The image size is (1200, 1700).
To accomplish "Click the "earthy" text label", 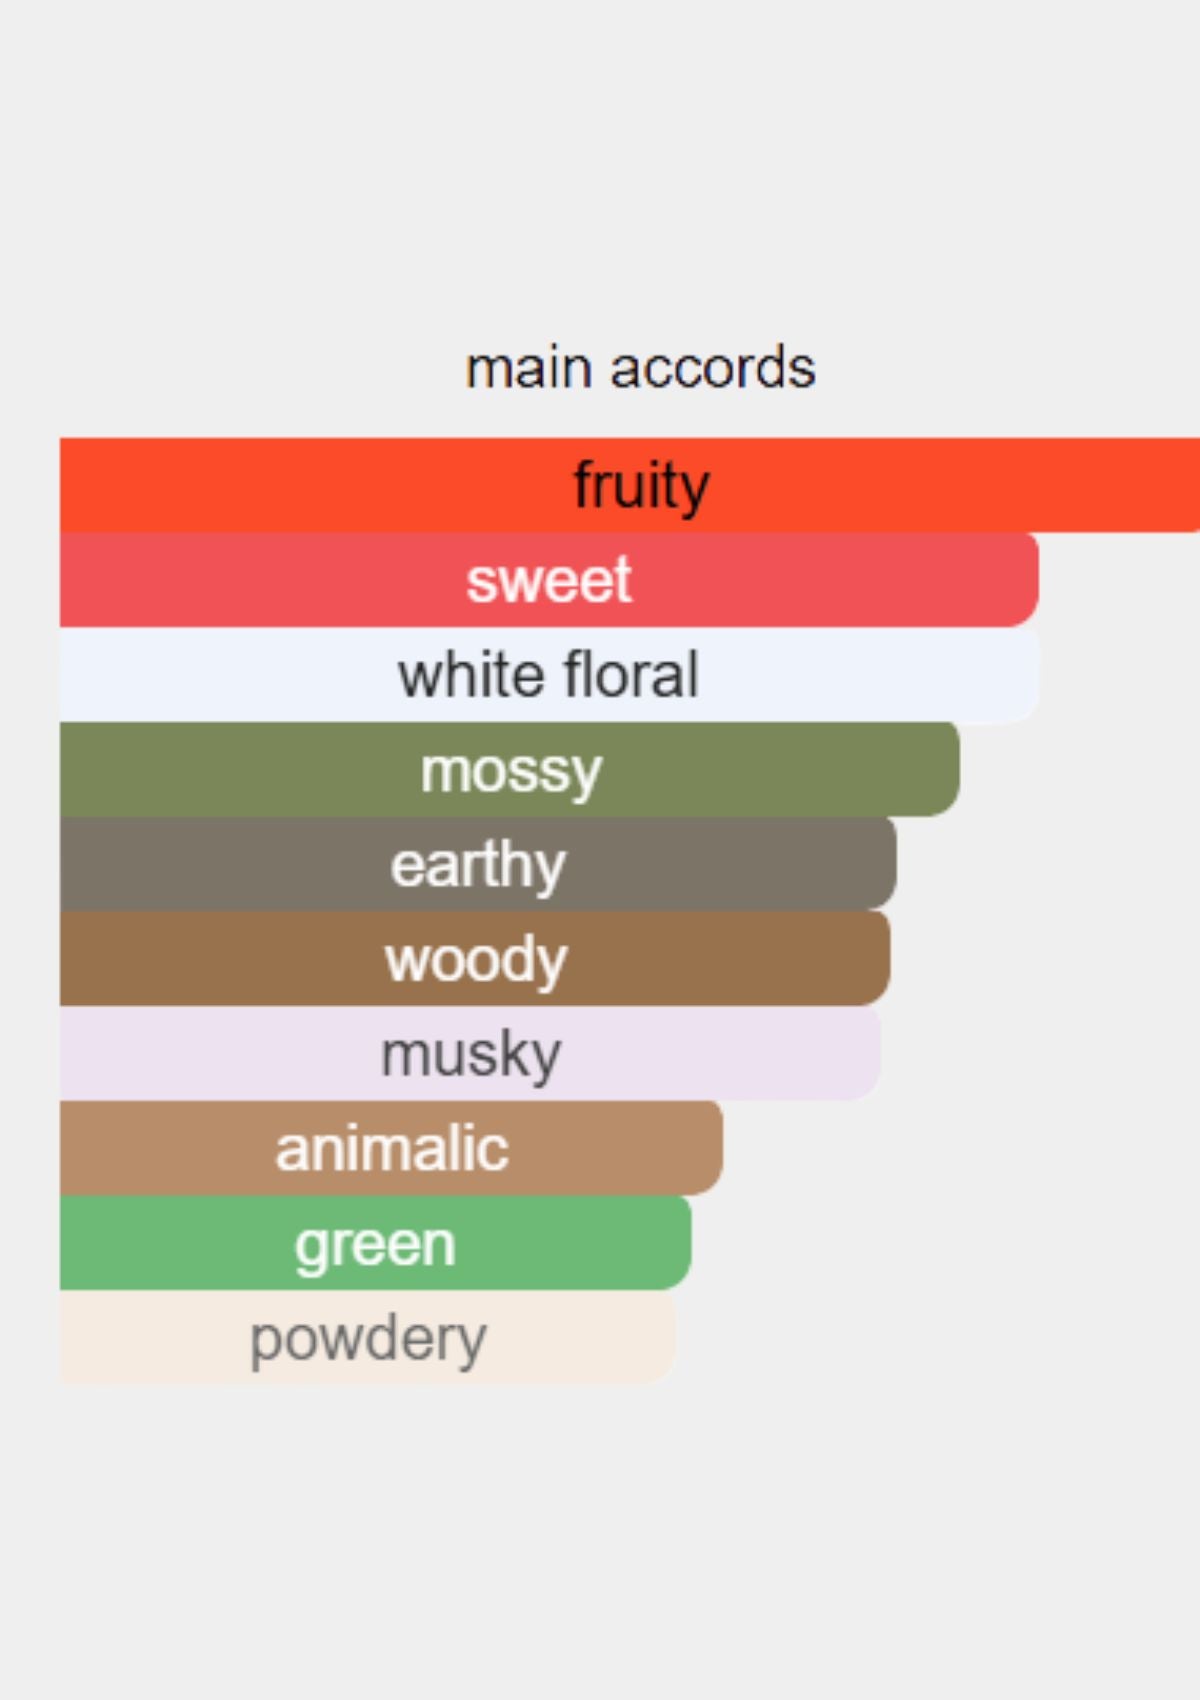I will click(478, 864).
